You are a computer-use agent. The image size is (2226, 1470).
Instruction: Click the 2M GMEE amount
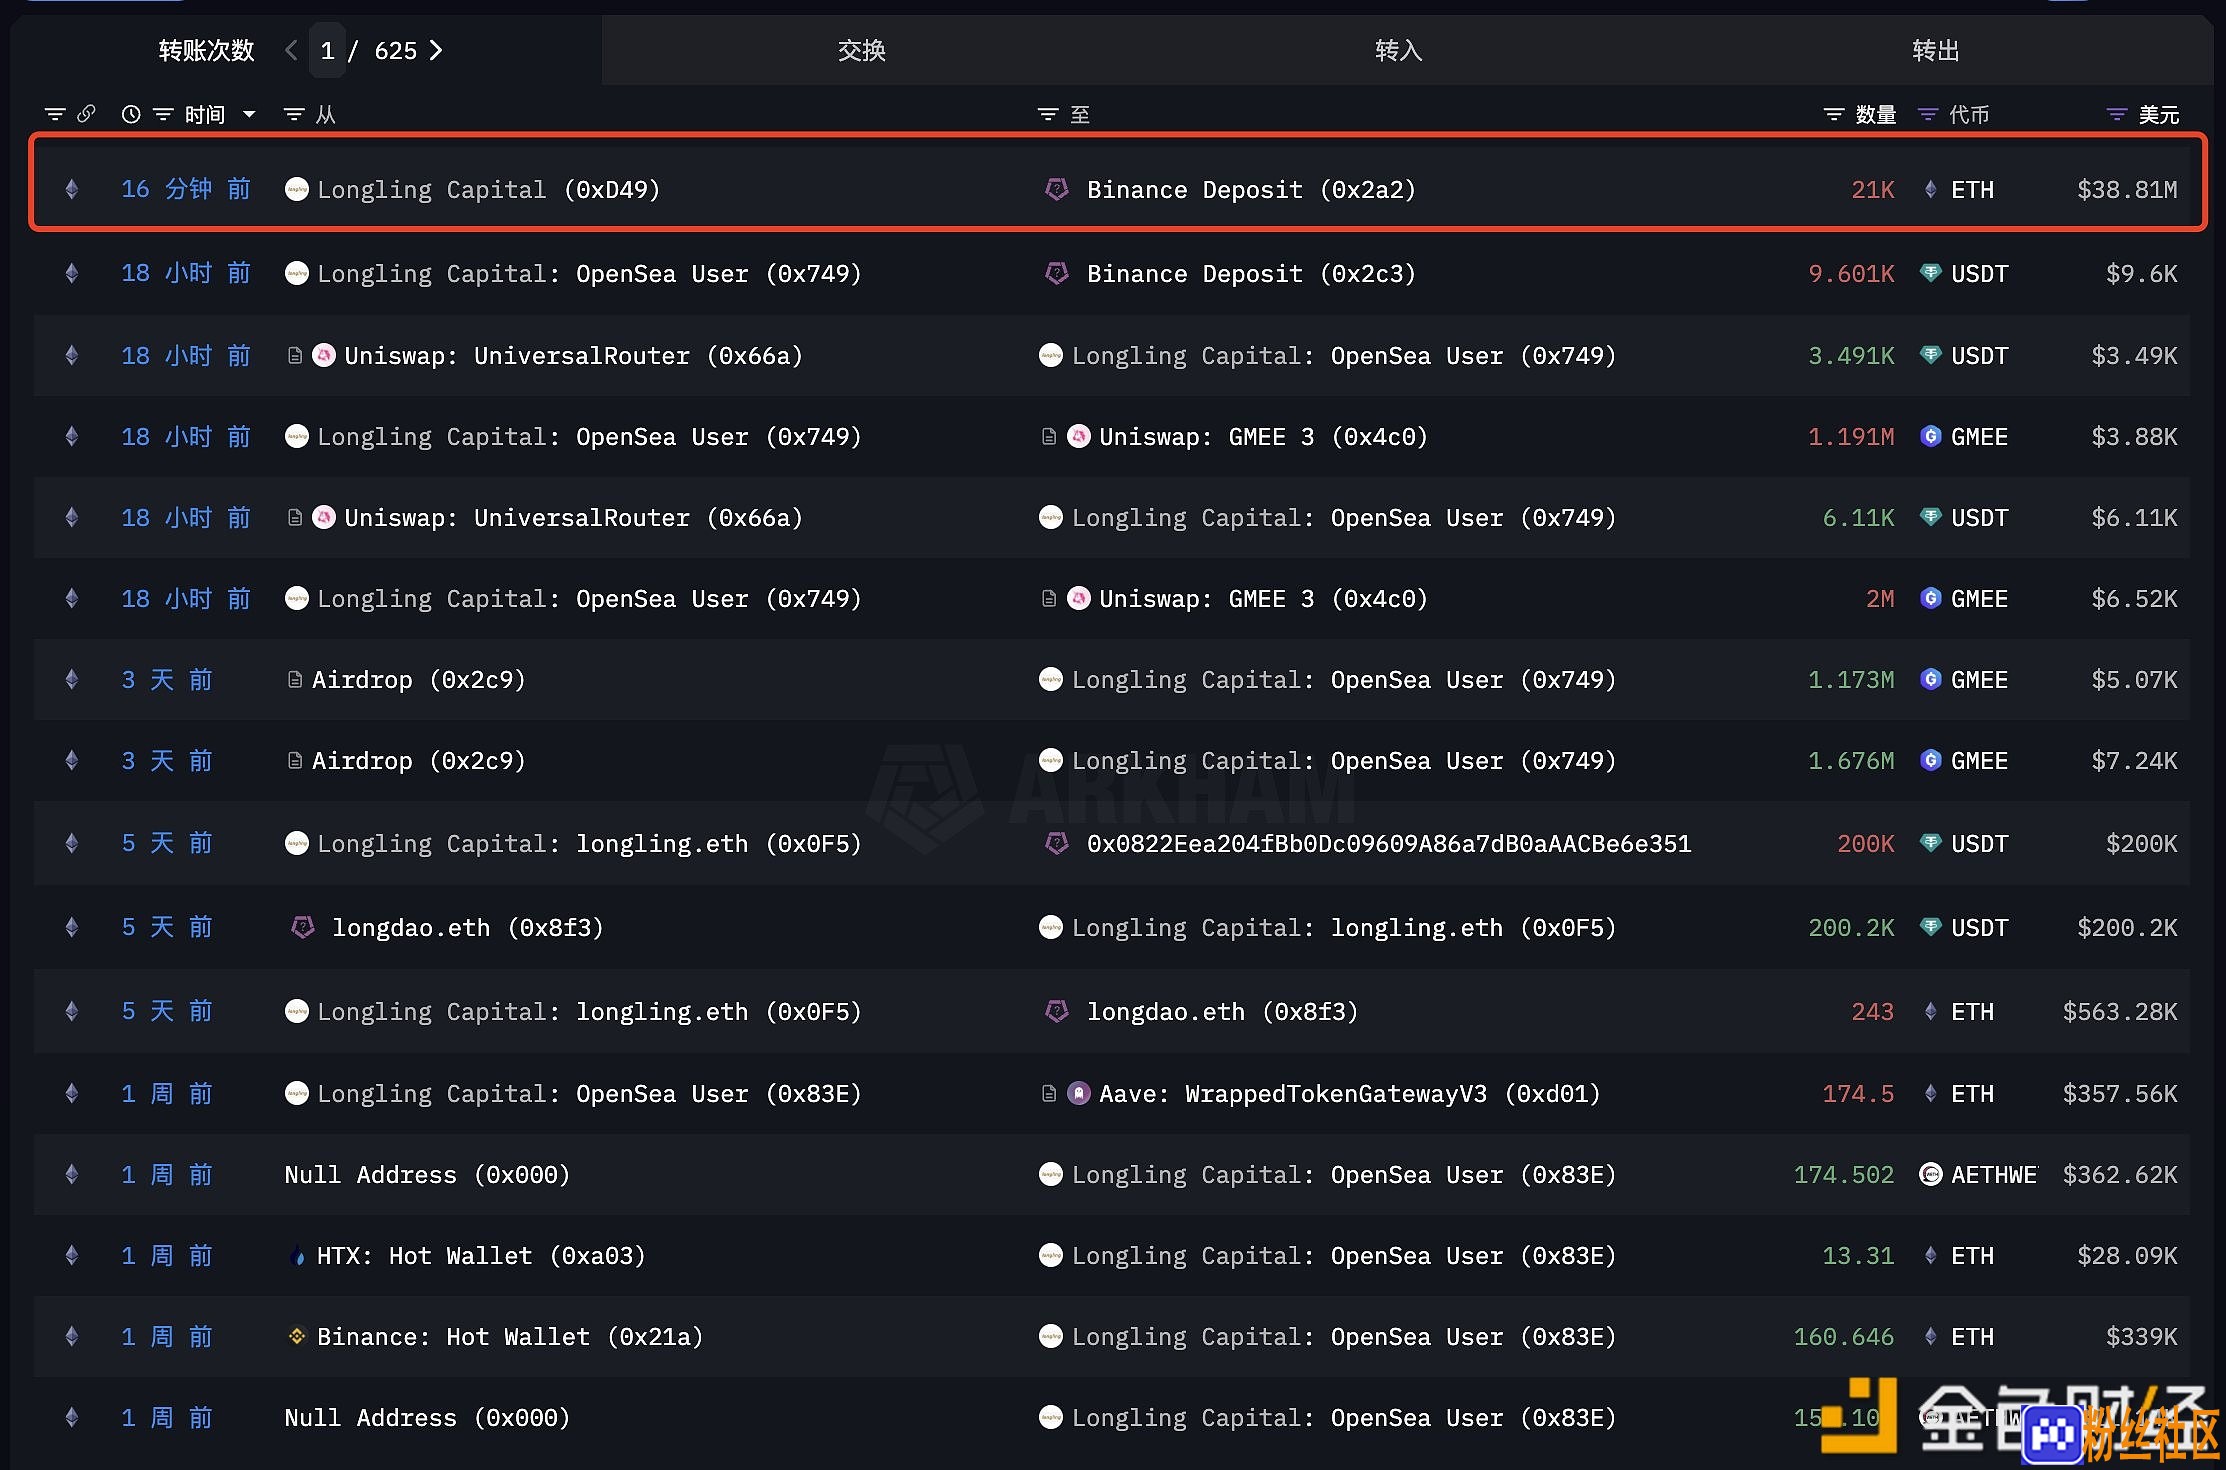click(1880, 598)
